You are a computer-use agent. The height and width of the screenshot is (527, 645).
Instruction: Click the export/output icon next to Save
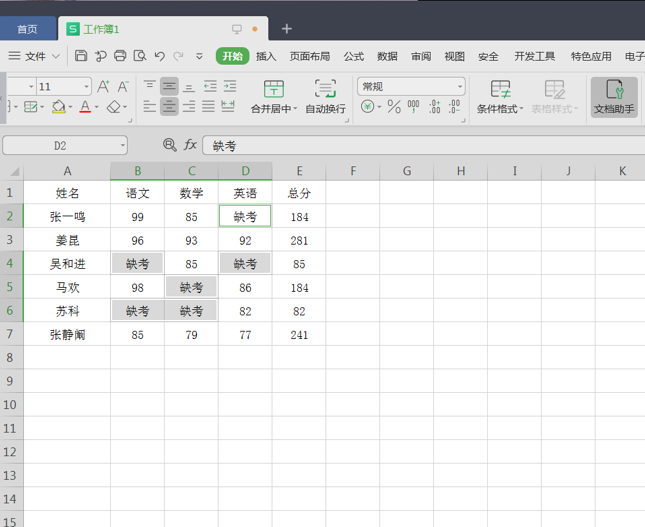pyautogui.click(x=100, y=56)
